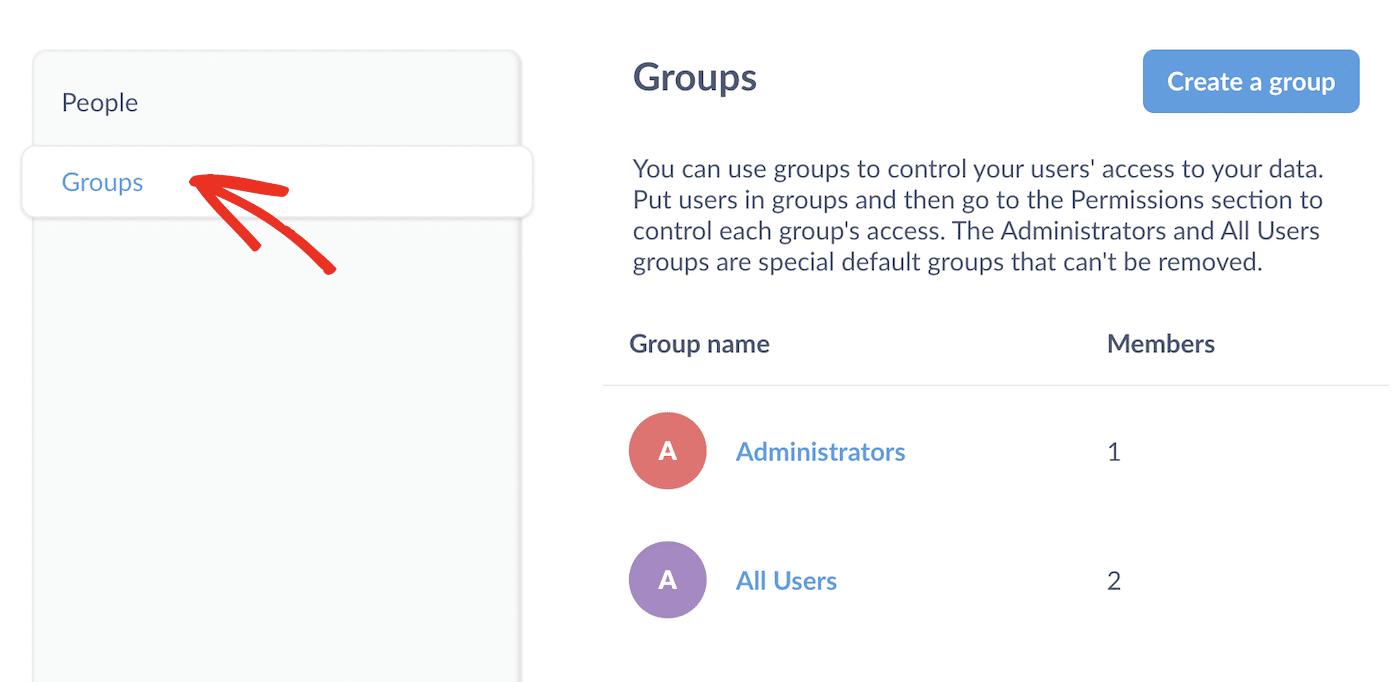Click the red Administrators avatar icon
This screenshot has width=1400, height=682.
[x=667, y=451]
